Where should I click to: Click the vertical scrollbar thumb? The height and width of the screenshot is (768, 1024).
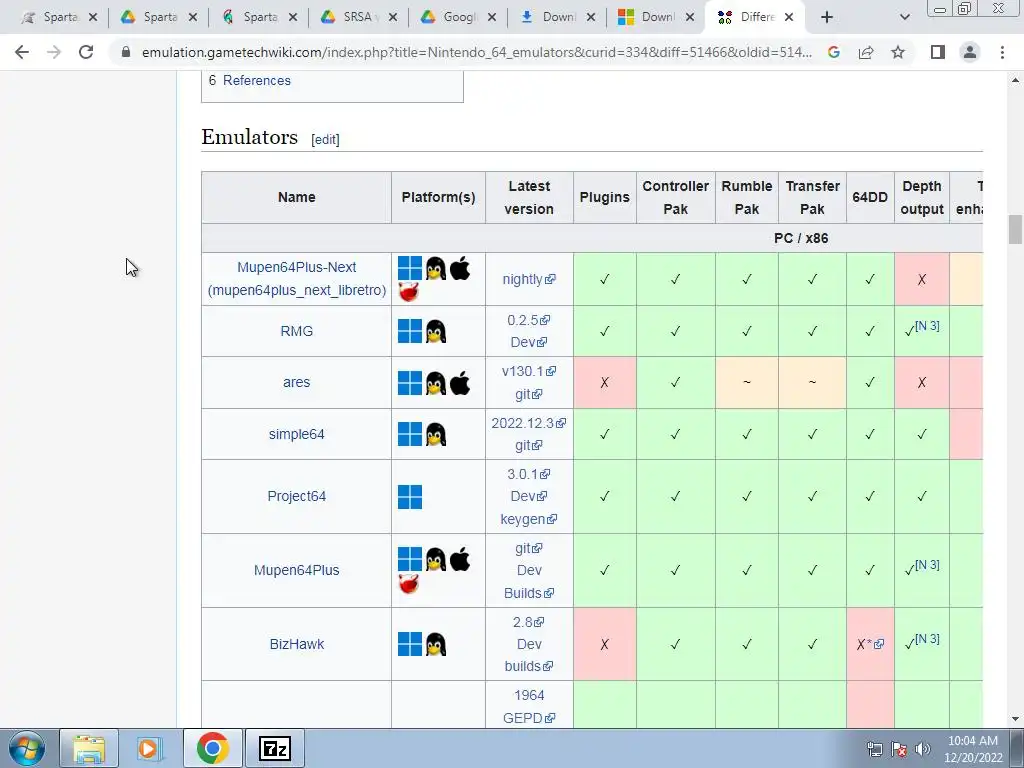pyautogui.click(x=1015, y=229)
